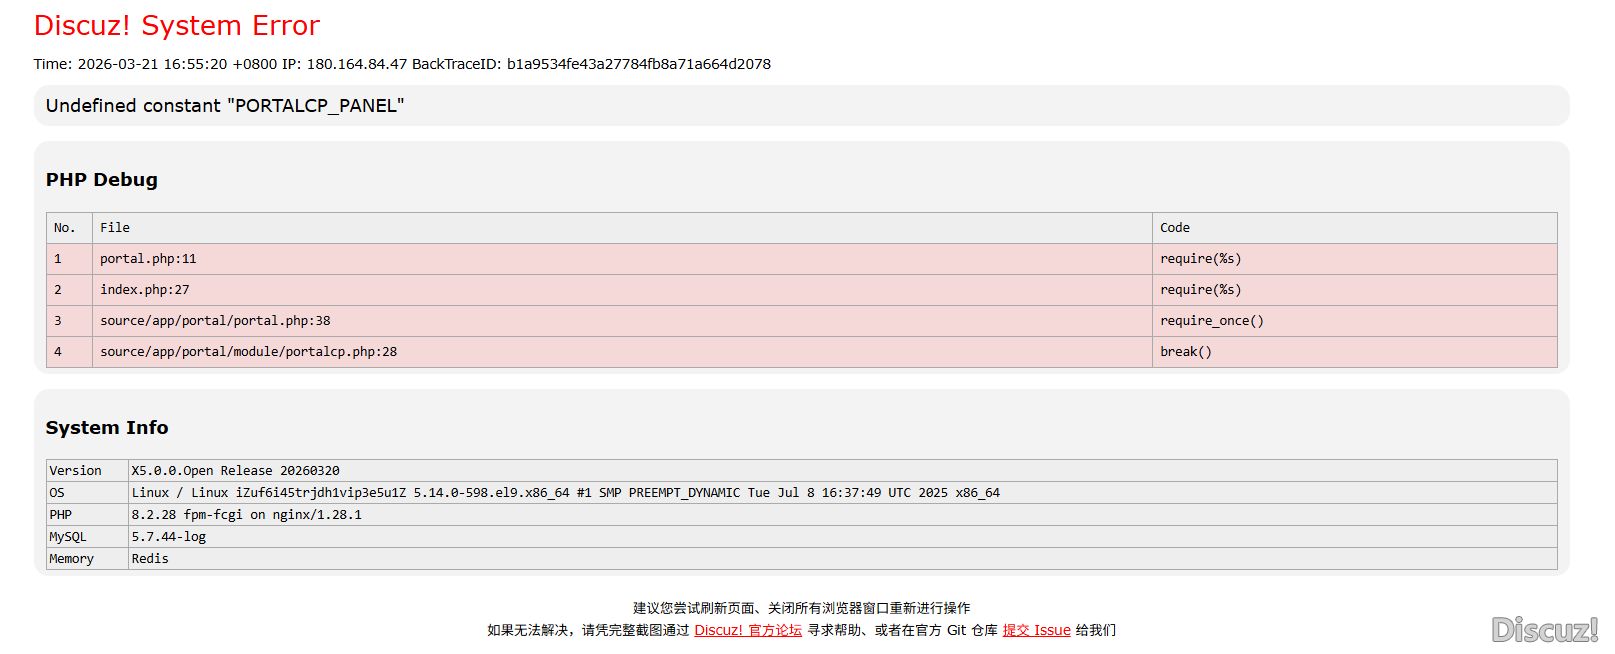Click the File column header
This screenshot has height=654, width=1615.
(x=115, y=228)
